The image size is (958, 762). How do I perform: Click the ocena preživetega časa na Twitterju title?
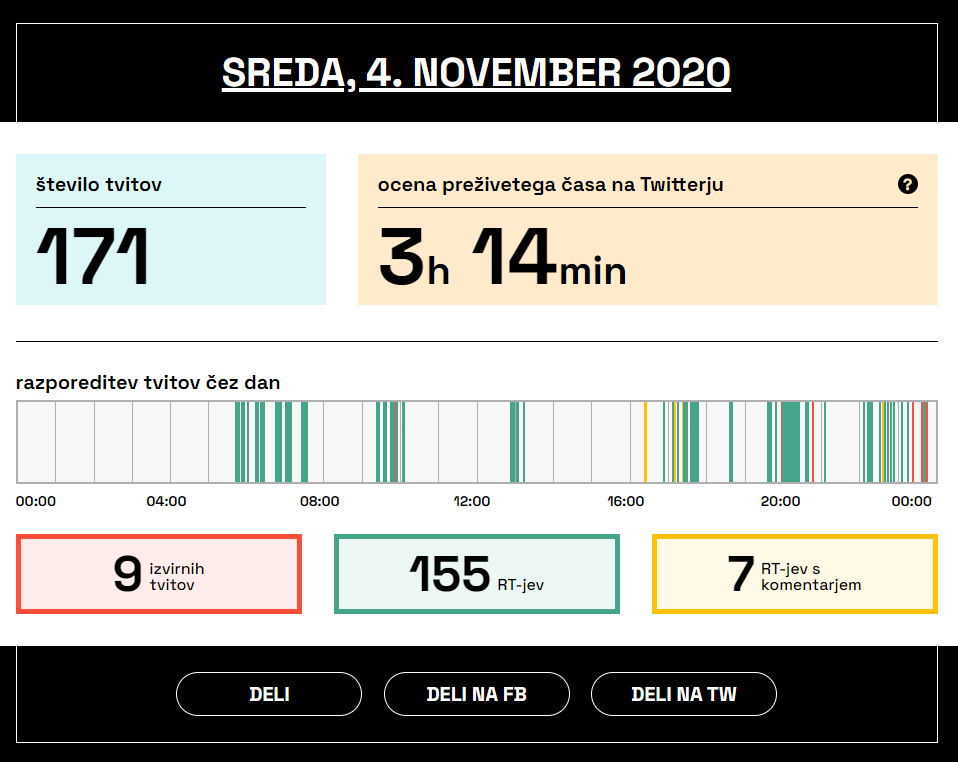coord(550,184)
